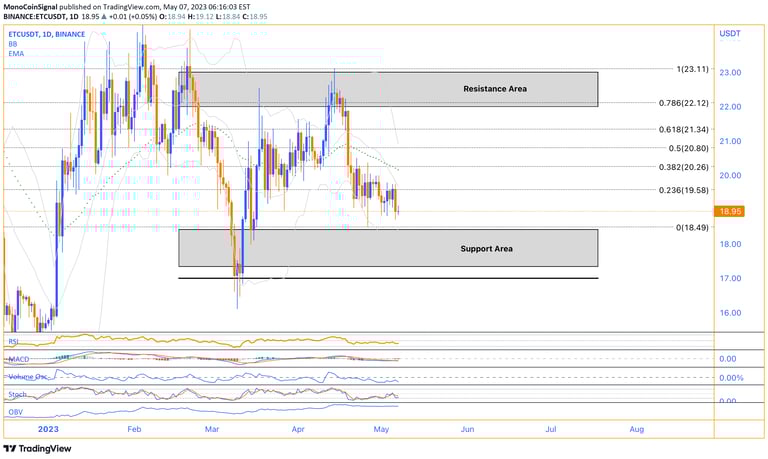768x459 pixels.
Task: Select the EMA indicator label
Action: coord(16,53)
